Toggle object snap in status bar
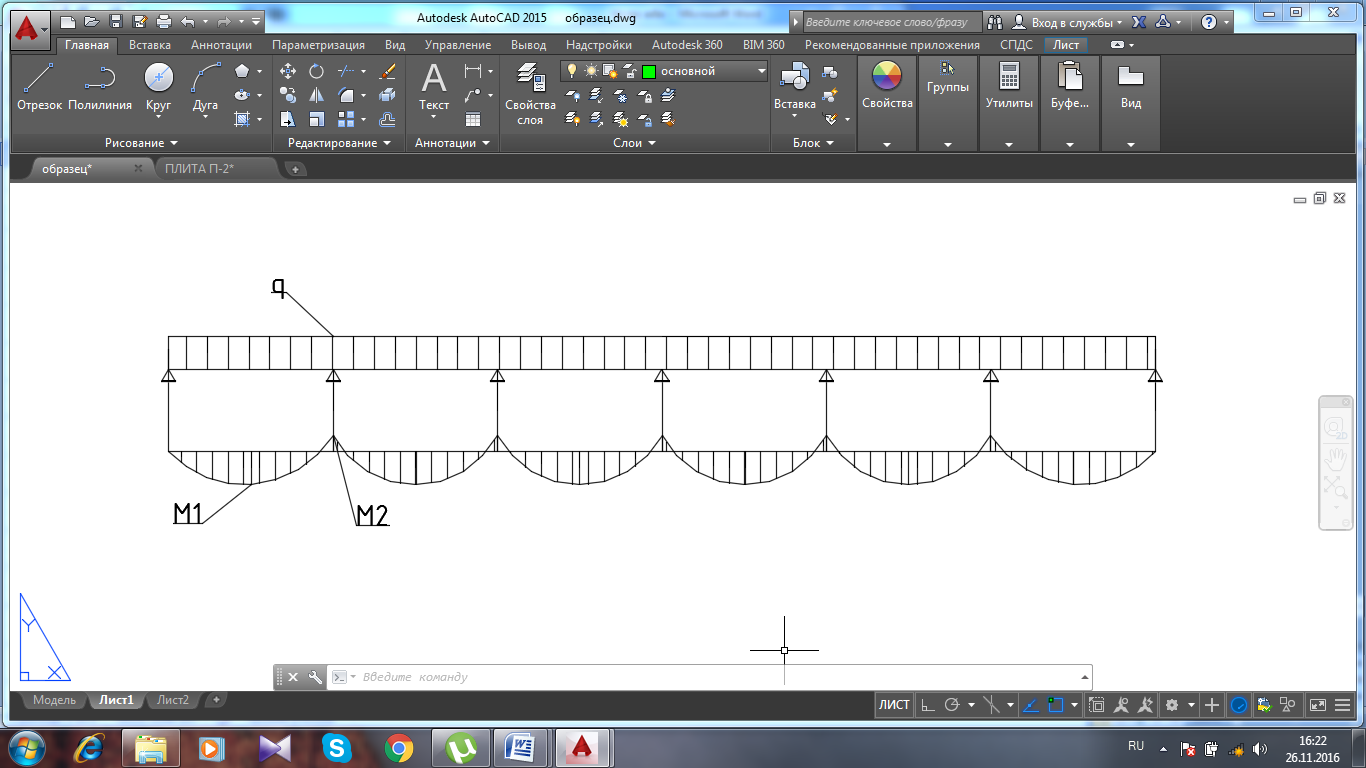The width and height of the screenshot is (1366, 768). tap(1055, 705)
